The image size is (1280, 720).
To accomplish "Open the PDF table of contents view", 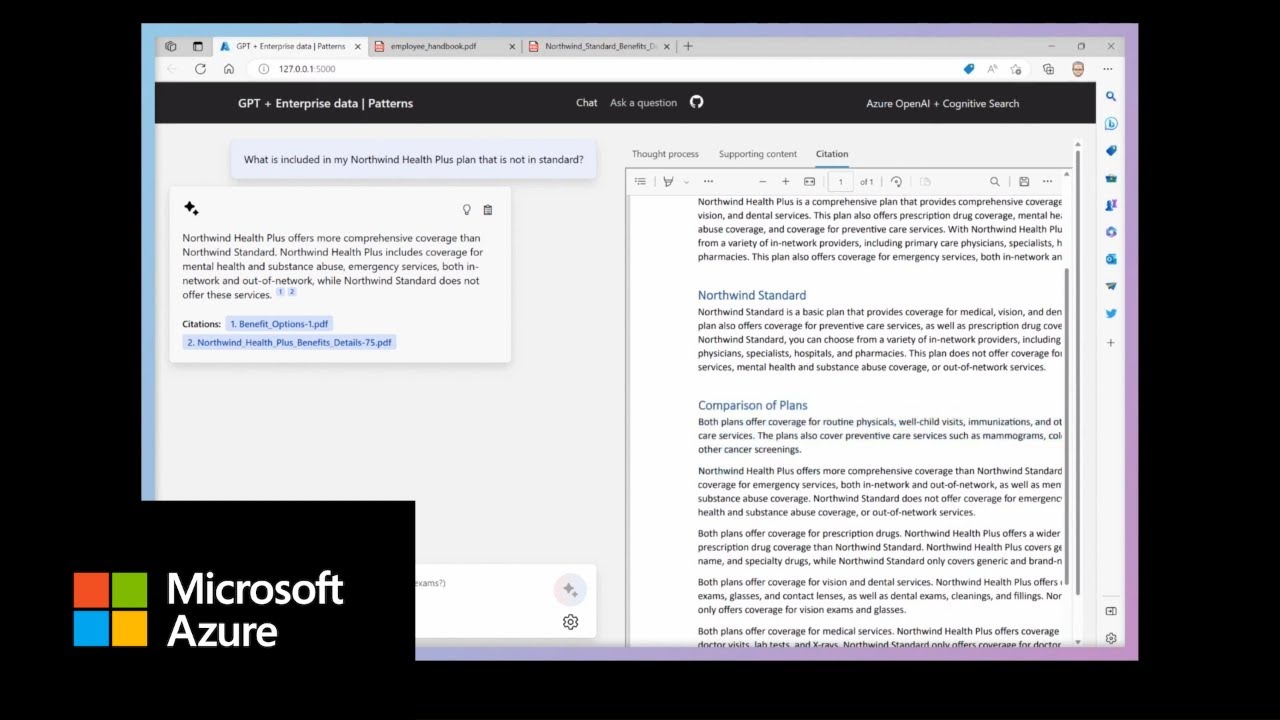I will tap(640, 181).
